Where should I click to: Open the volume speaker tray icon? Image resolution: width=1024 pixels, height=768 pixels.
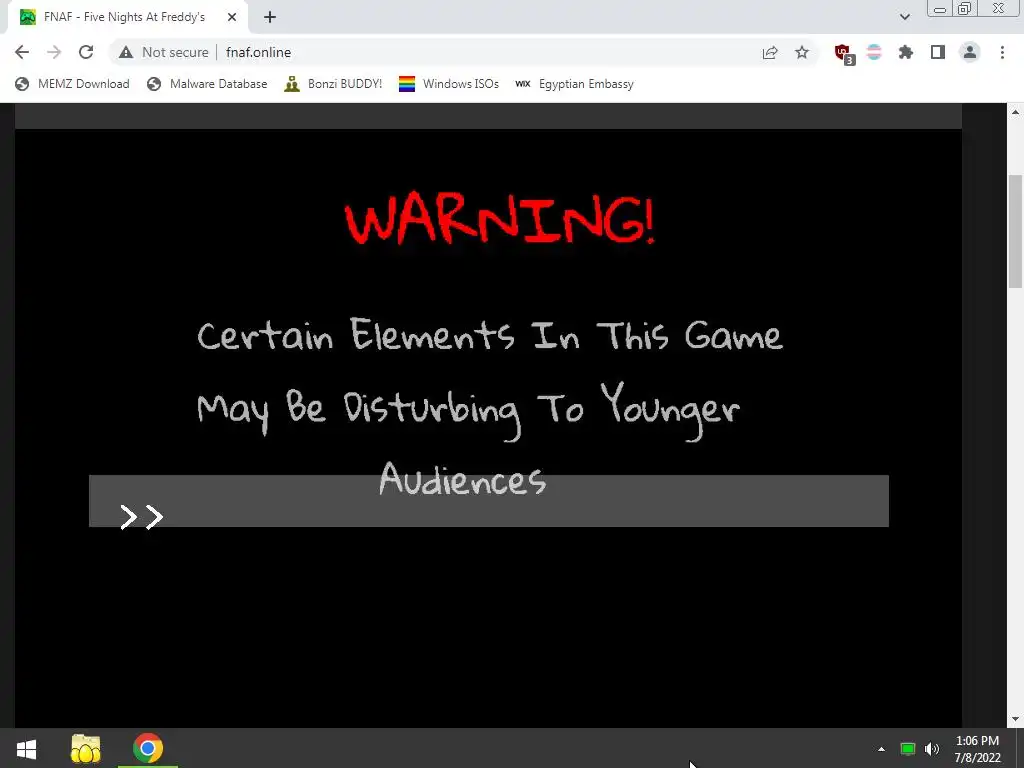click(932, 749)
